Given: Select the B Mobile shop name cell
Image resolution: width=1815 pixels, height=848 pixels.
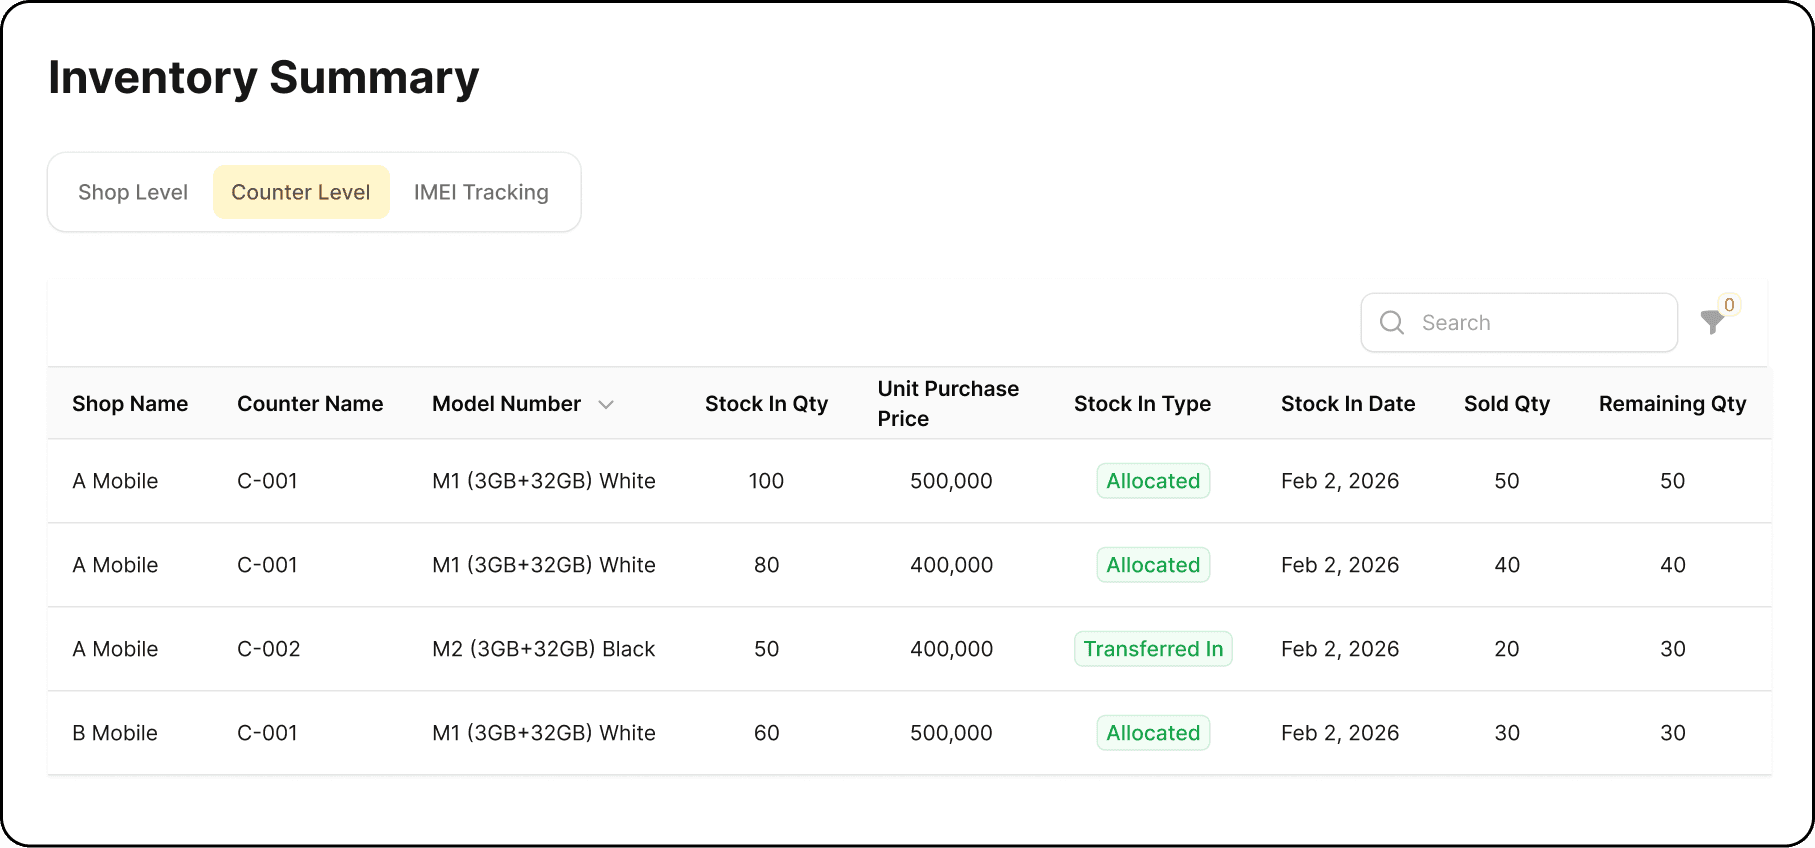Looking at the screenshot, I should 115,733.
